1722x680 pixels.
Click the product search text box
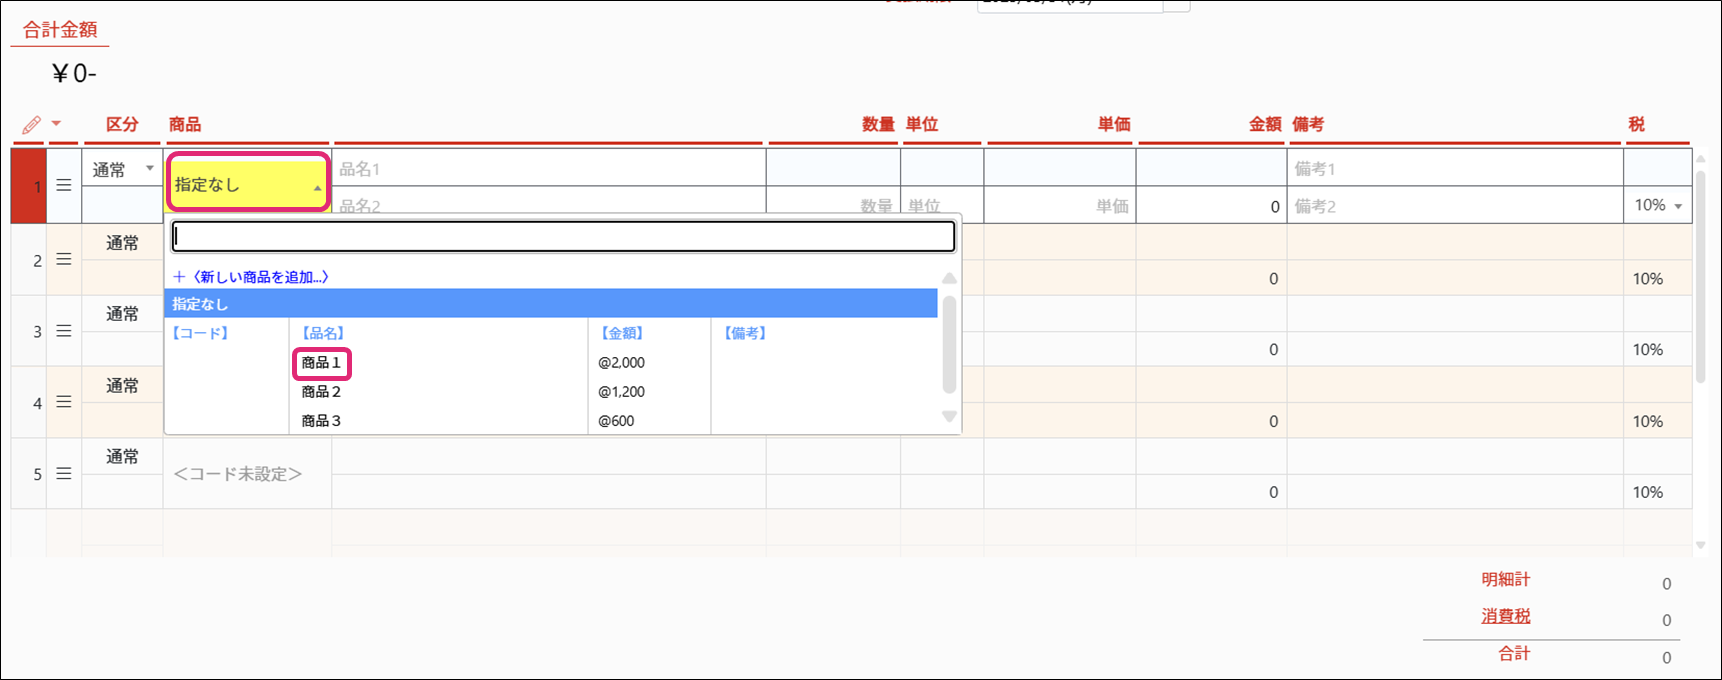click(563, 237)
